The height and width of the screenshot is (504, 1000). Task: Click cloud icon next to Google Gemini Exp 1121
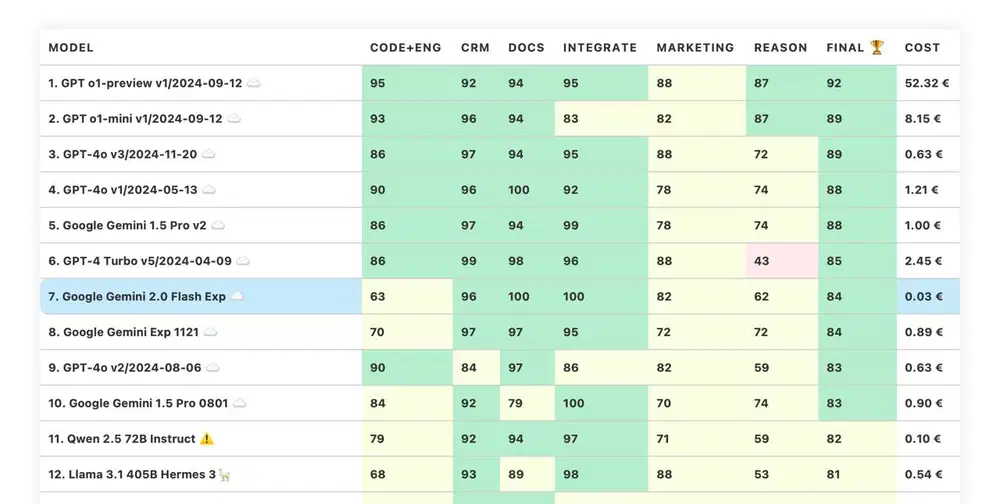click(x=210, y=332)
